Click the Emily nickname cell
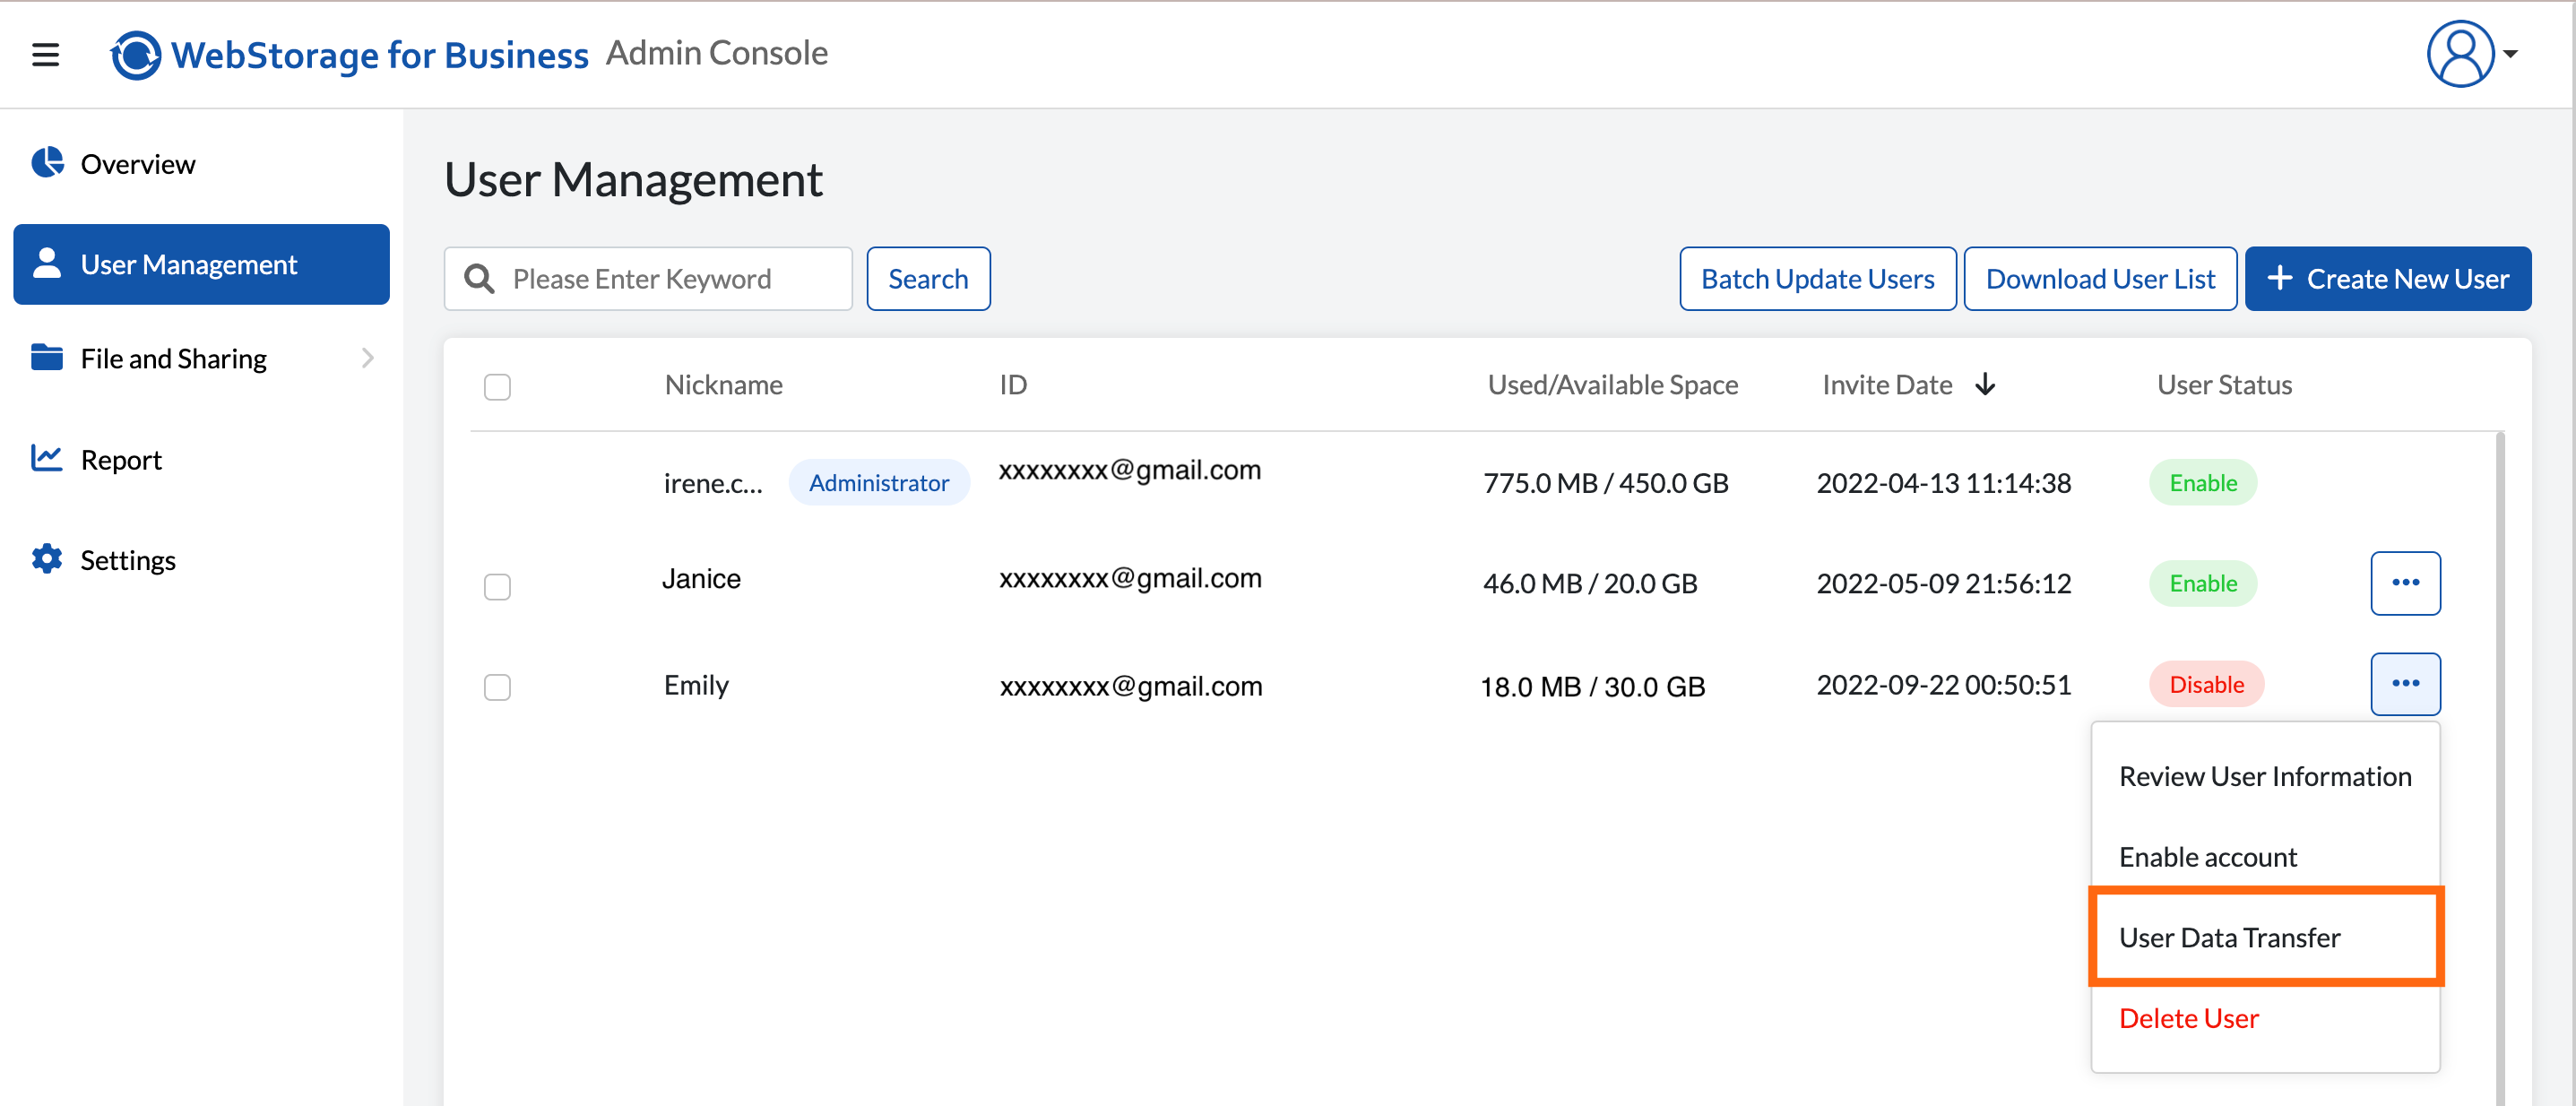 (x=696, y=686)
